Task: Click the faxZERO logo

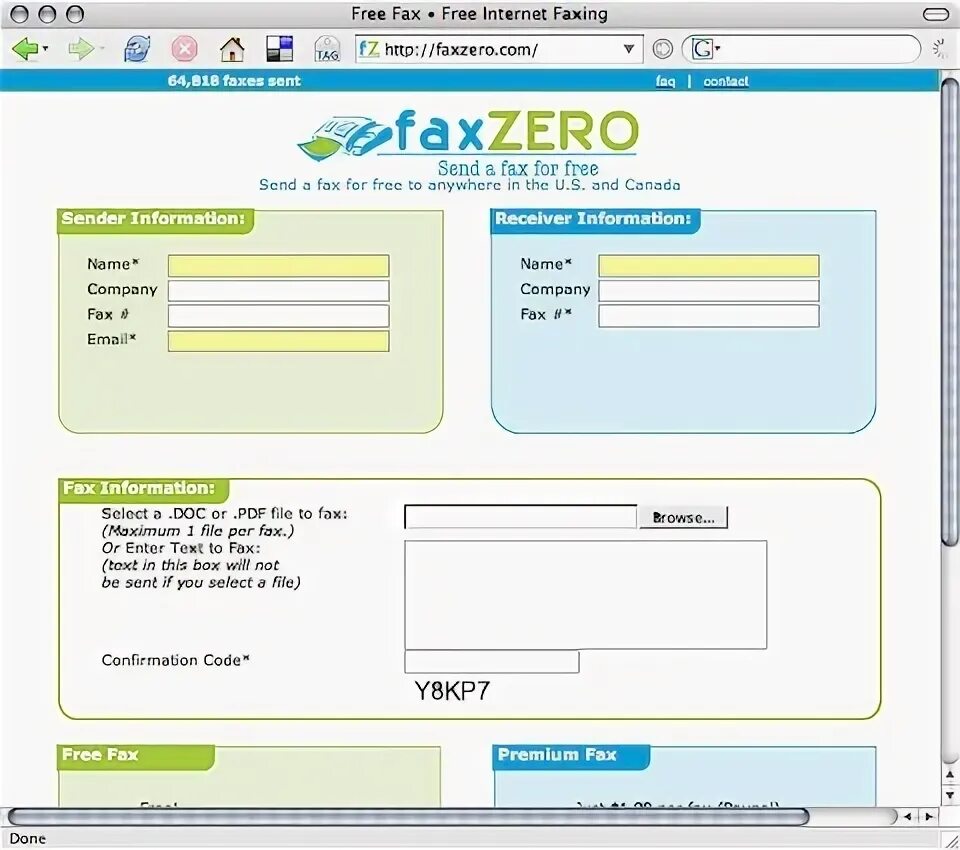Action: tap(468, 135)
